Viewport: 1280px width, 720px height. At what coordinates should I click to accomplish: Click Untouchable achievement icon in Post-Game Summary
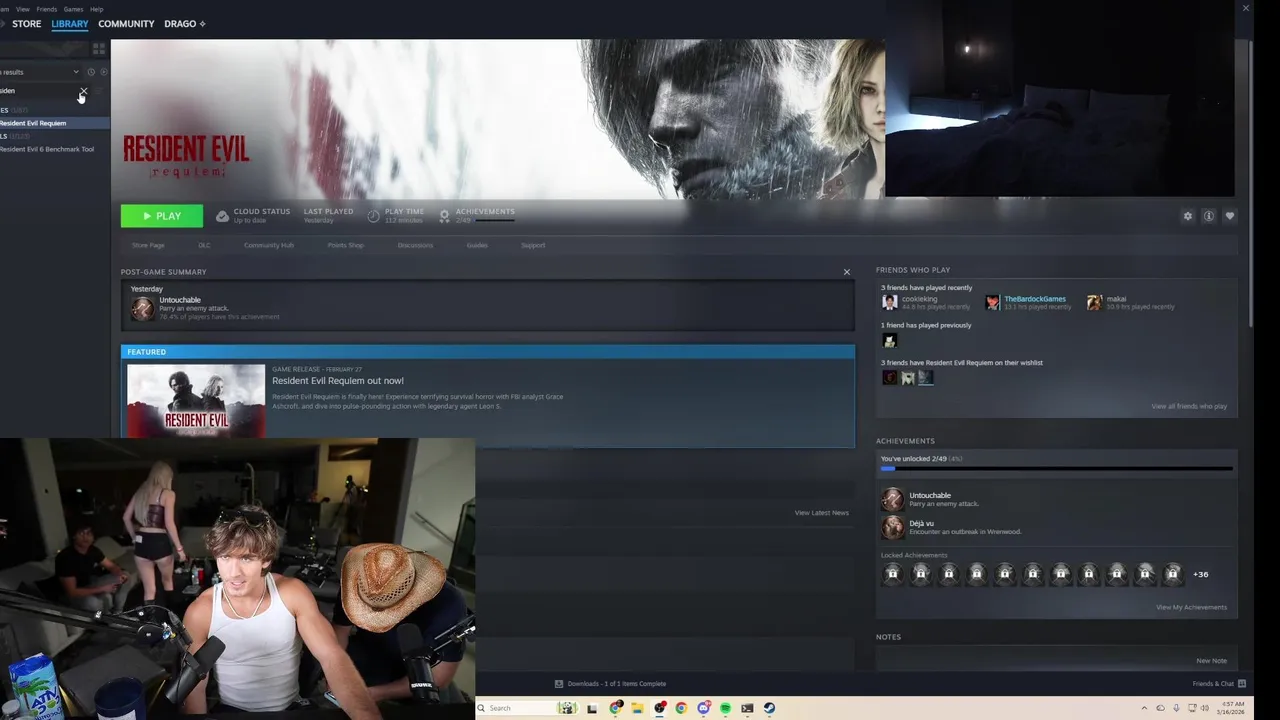[x=142, y=308]
